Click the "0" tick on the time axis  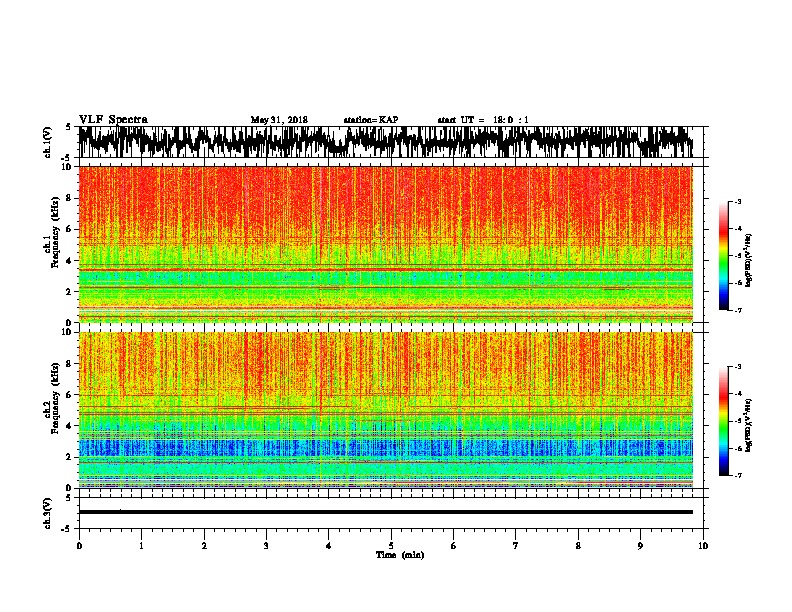click(x=79, y=546)
